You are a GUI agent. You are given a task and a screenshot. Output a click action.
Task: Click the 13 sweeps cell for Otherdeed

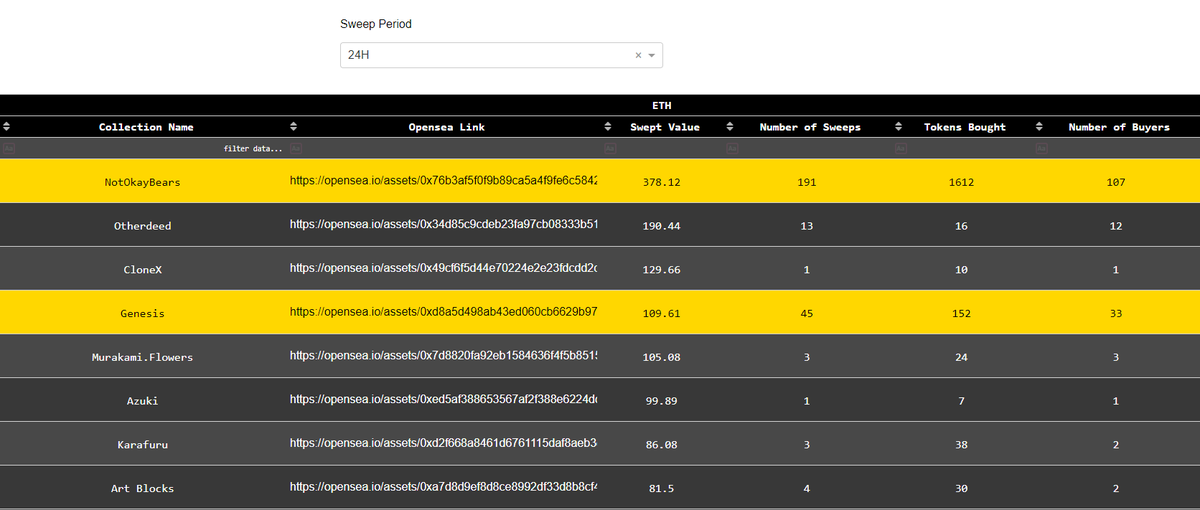pos(807,226)
